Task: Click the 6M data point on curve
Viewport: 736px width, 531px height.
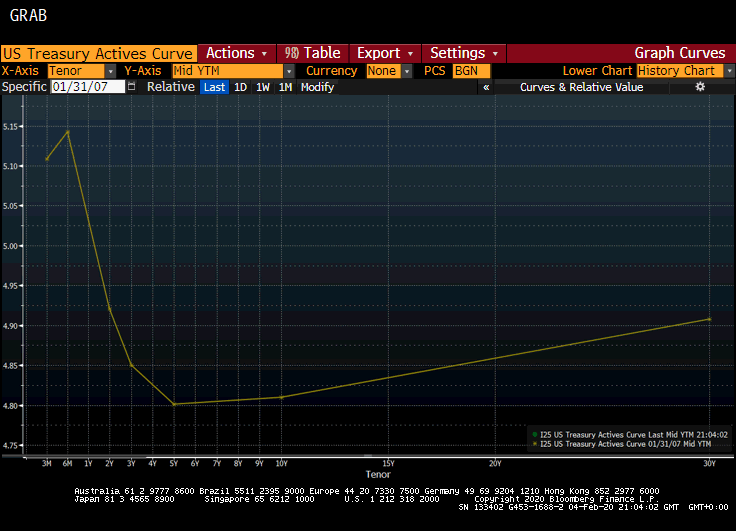Action: [x=68, y=132]
